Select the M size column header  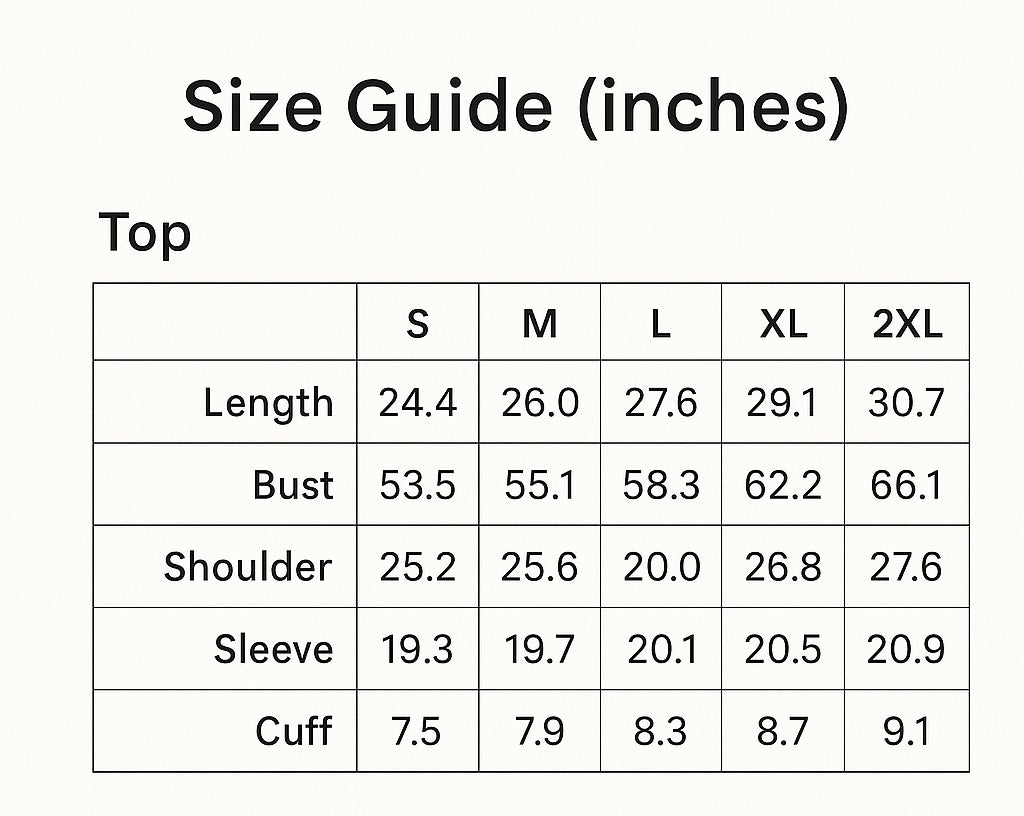click(x=540, y=324)
